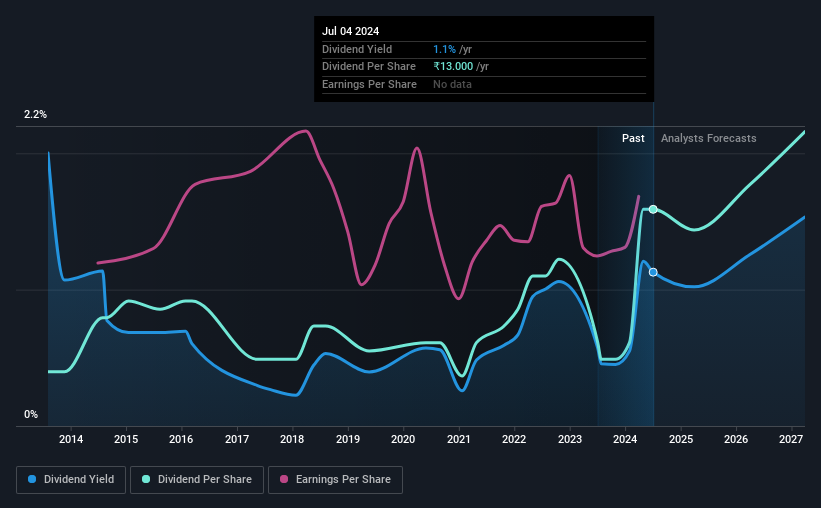Toggle the Earnings Per Share legend series
821x508 pixels.
(x=335, y=480)
